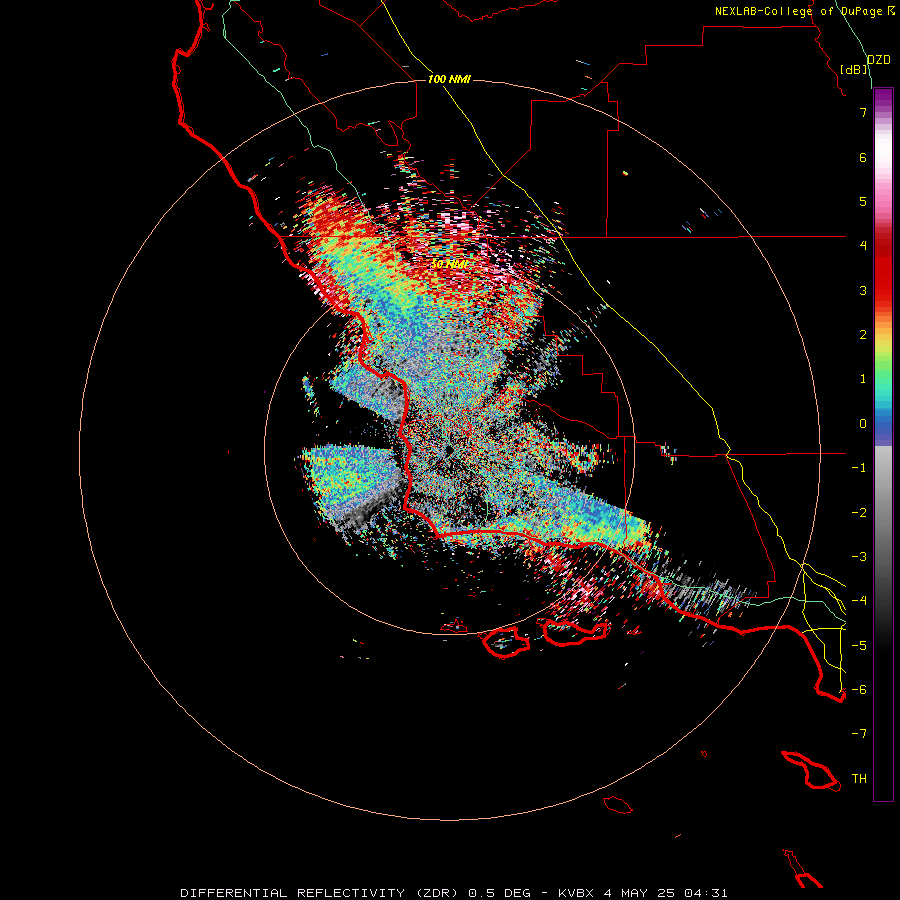Click the KVBX 4 MAY 25 04:31 timestamp
900x900 pixels.
click(x=641, y=893)
